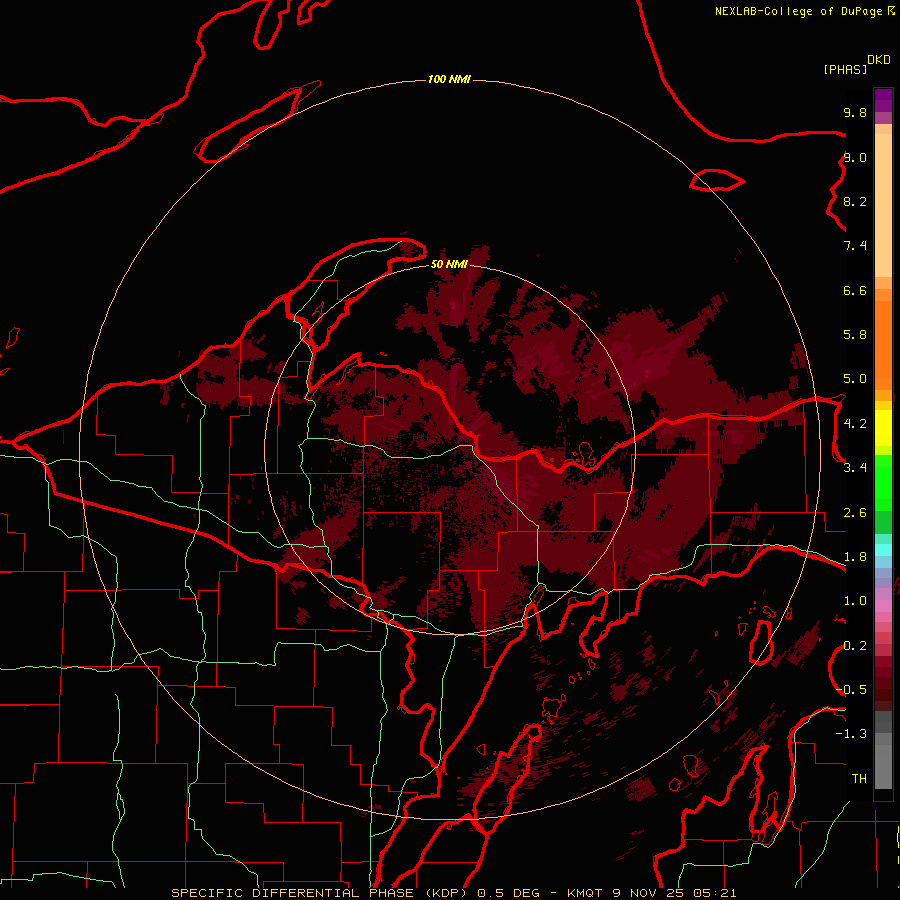Screen dimensions: 900x900
Task: Pick the purple segment of the color scale
Action: [883, 101]
